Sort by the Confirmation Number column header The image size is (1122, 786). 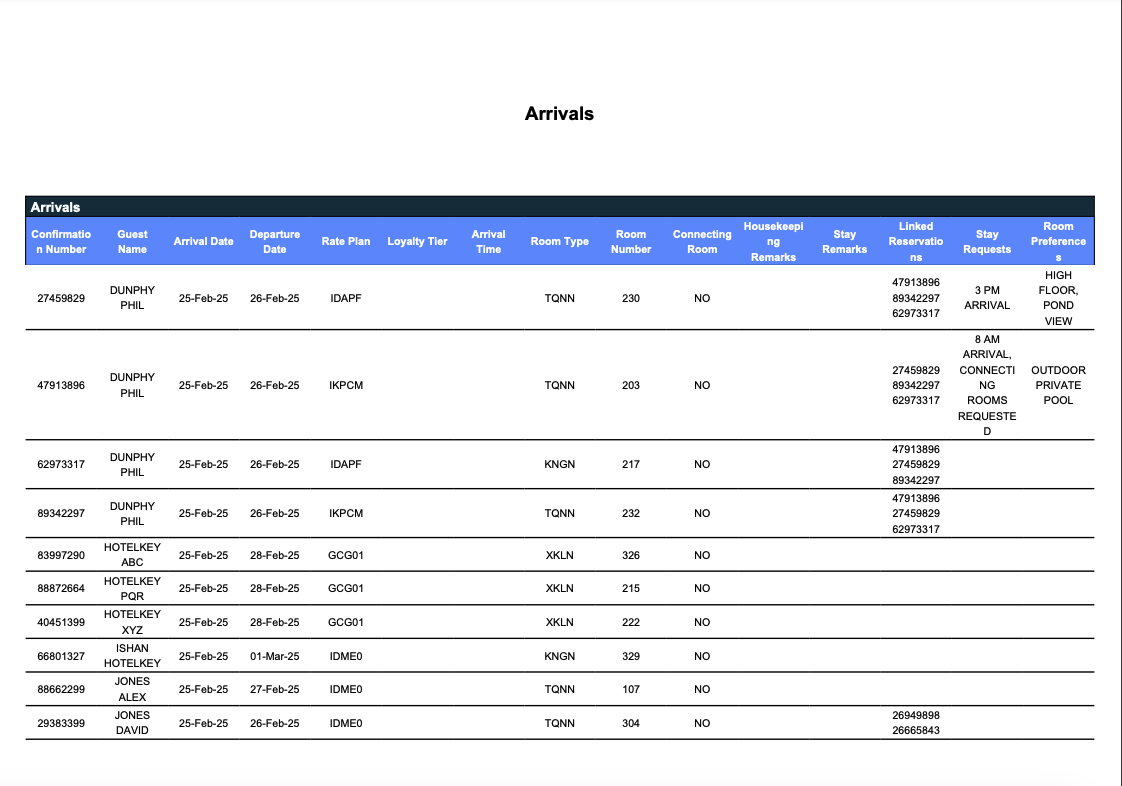coord(62,240)
